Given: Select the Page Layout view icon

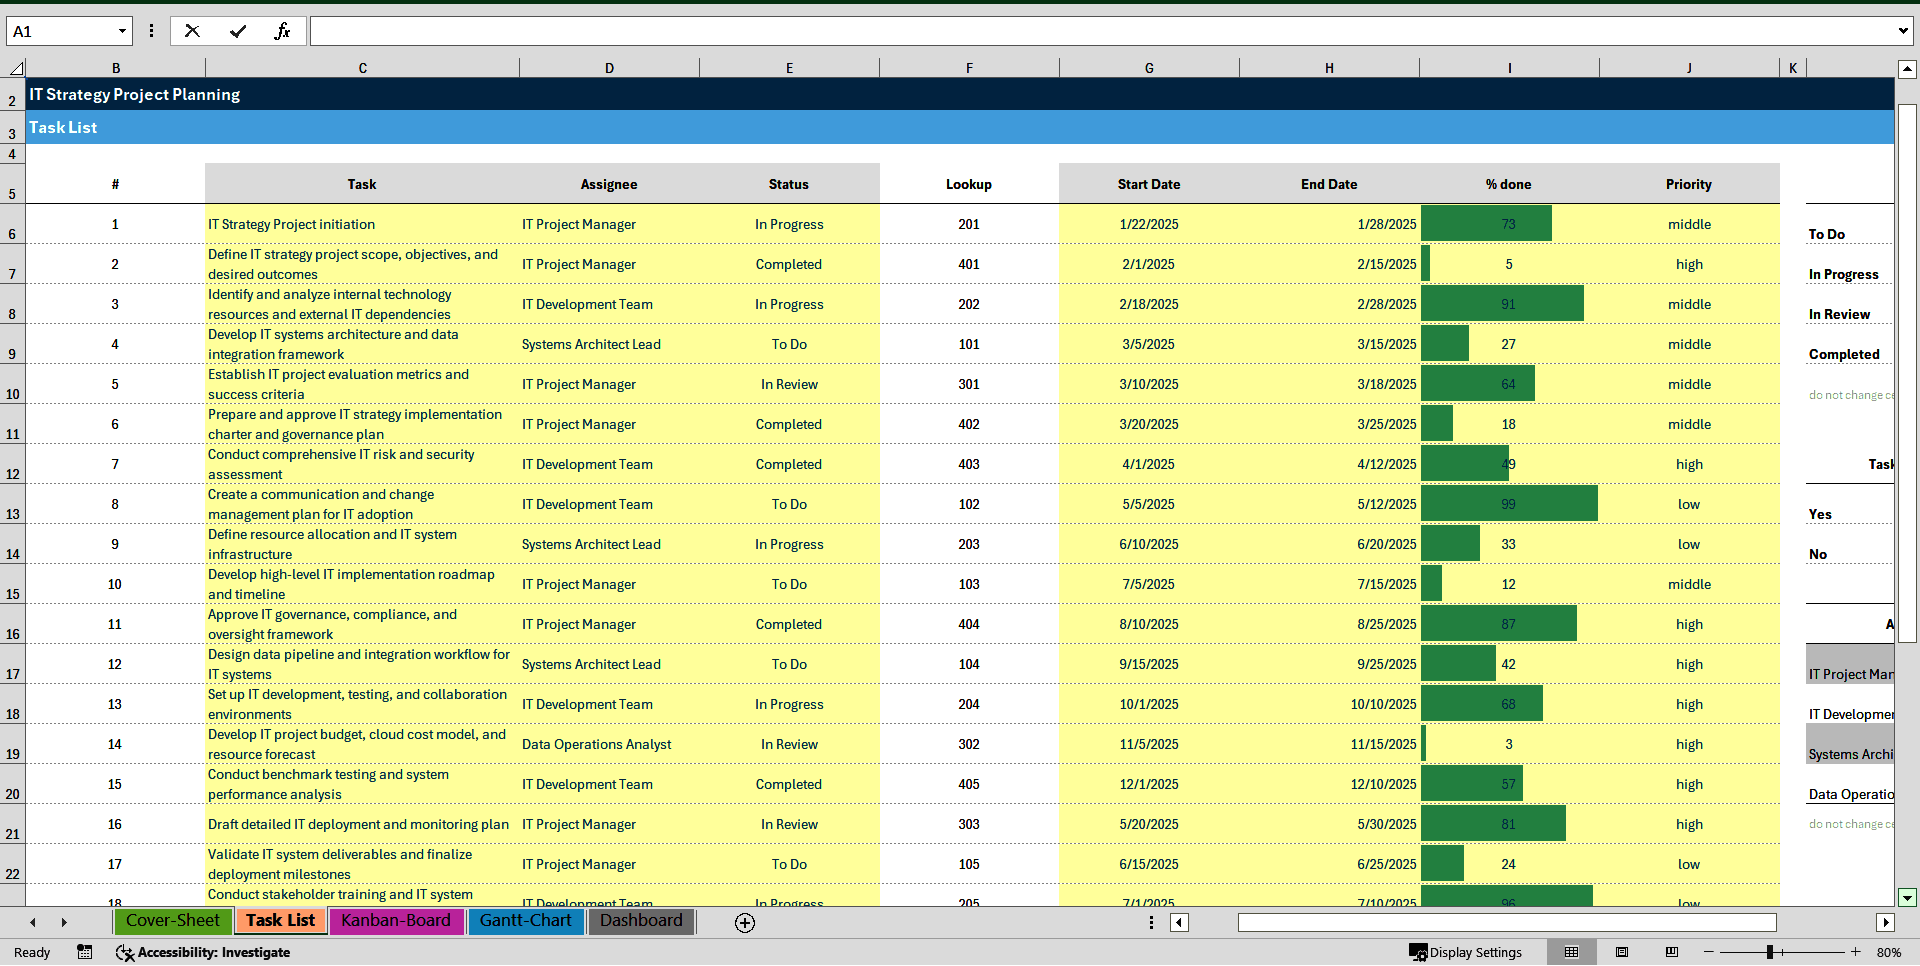Looking at the screenshot, I should coord(1622,952).
